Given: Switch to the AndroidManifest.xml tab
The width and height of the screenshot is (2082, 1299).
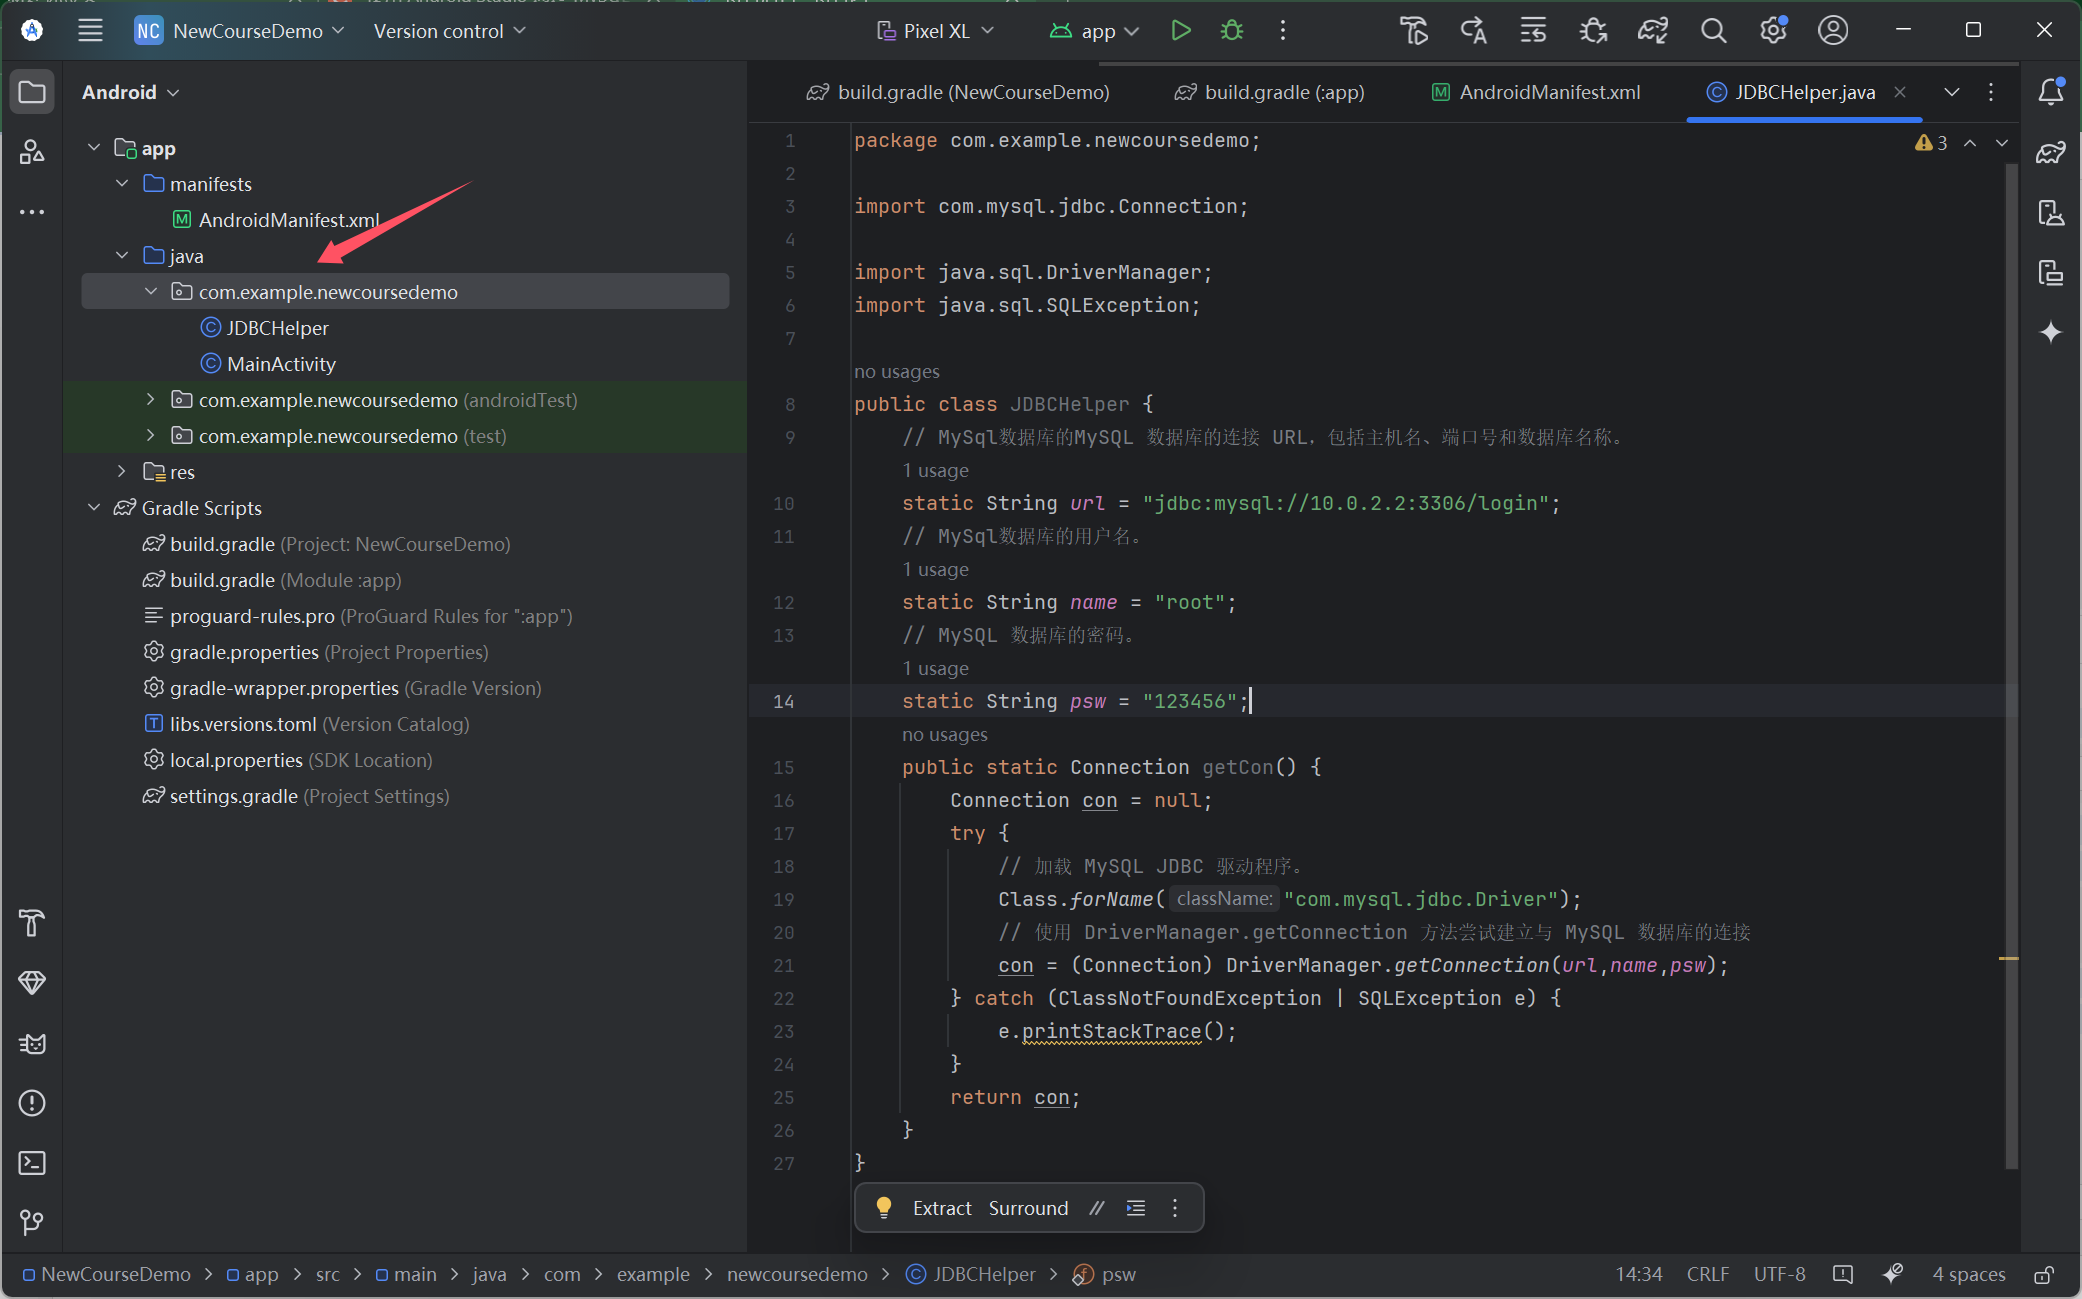Looking at the screenshot, I should (1536, 92).
